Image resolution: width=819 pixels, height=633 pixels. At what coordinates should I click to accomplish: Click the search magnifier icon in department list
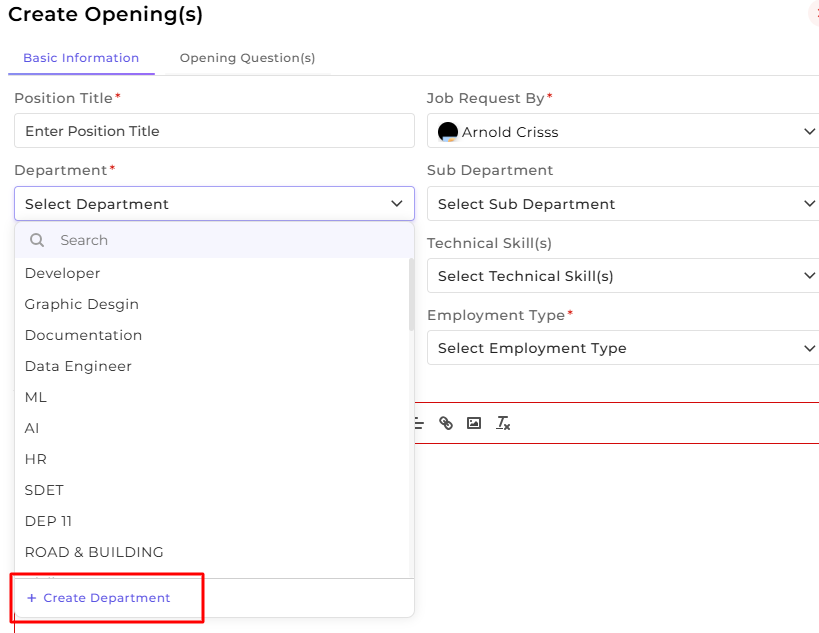37,240
